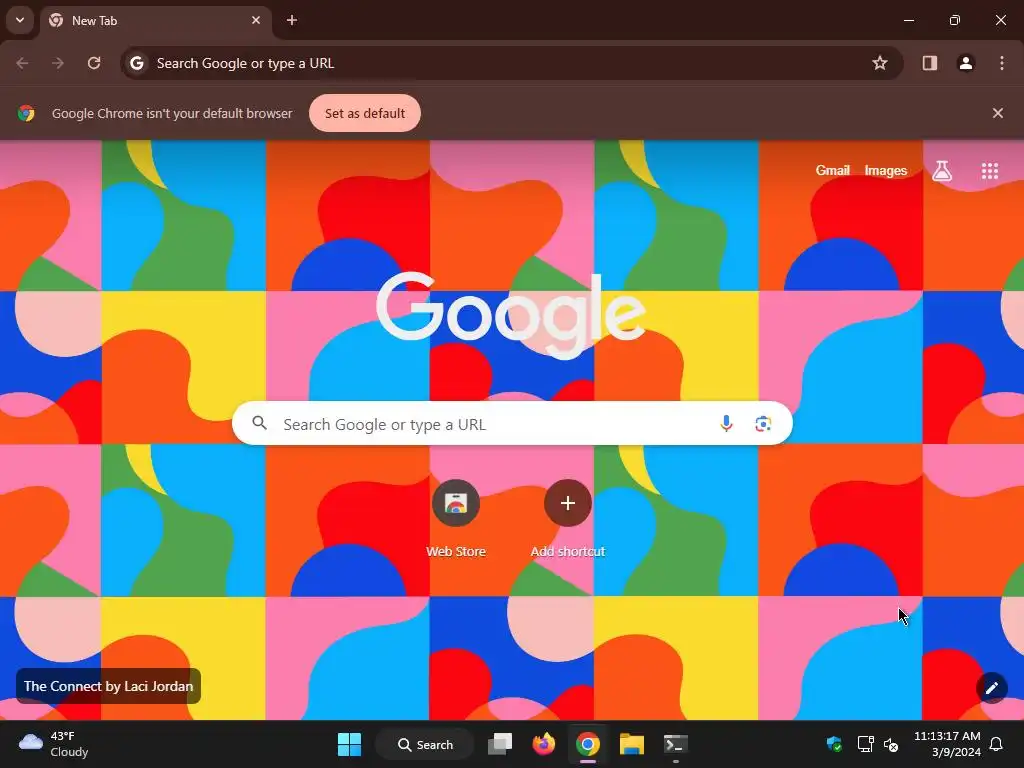This screenshot has width=1024, height=768.
Task: Open the Web Store shortcut
Action: 456,519
